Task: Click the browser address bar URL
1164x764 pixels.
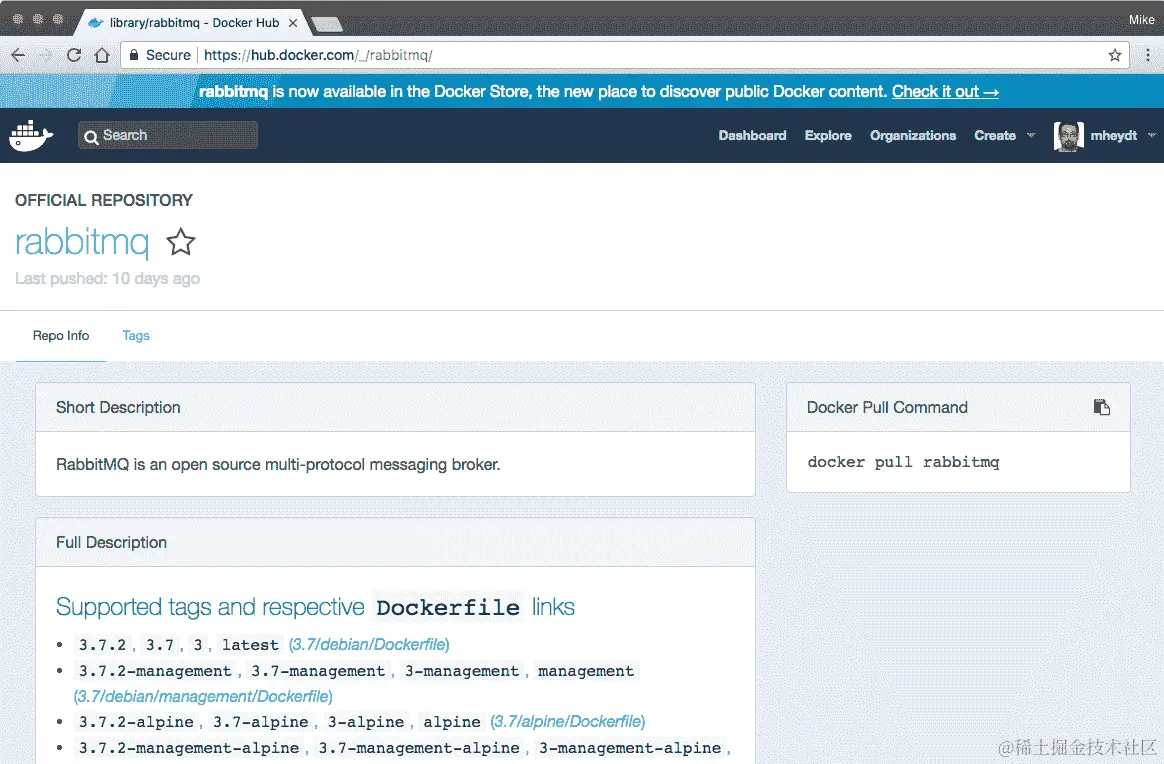Action: point(318,55)
